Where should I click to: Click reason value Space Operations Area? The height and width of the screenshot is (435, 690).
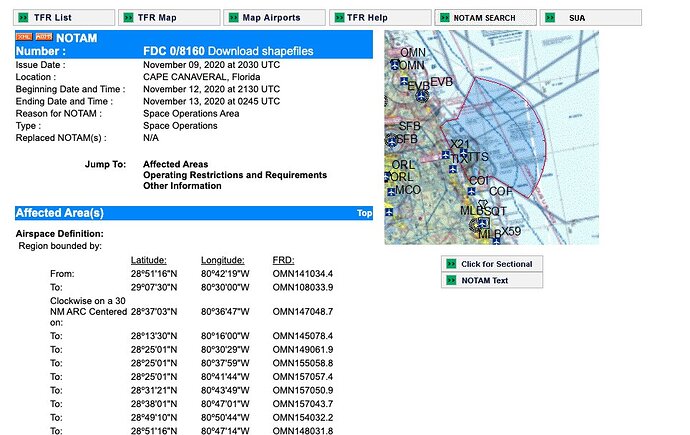point(191,113)
